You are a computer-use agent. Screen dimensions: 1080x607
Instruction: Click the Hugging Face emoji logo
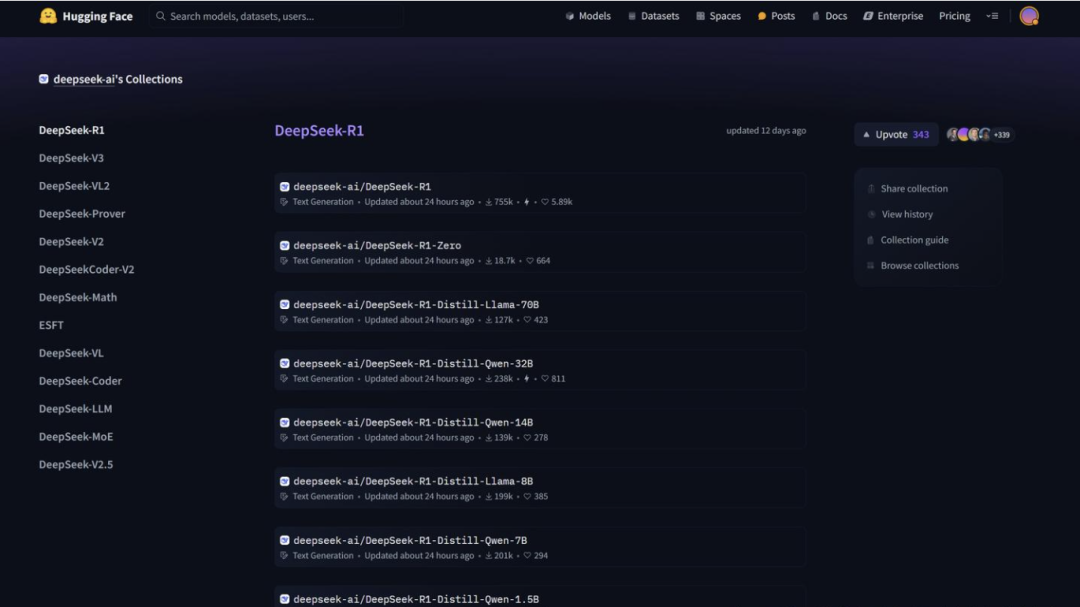point(48,16)
